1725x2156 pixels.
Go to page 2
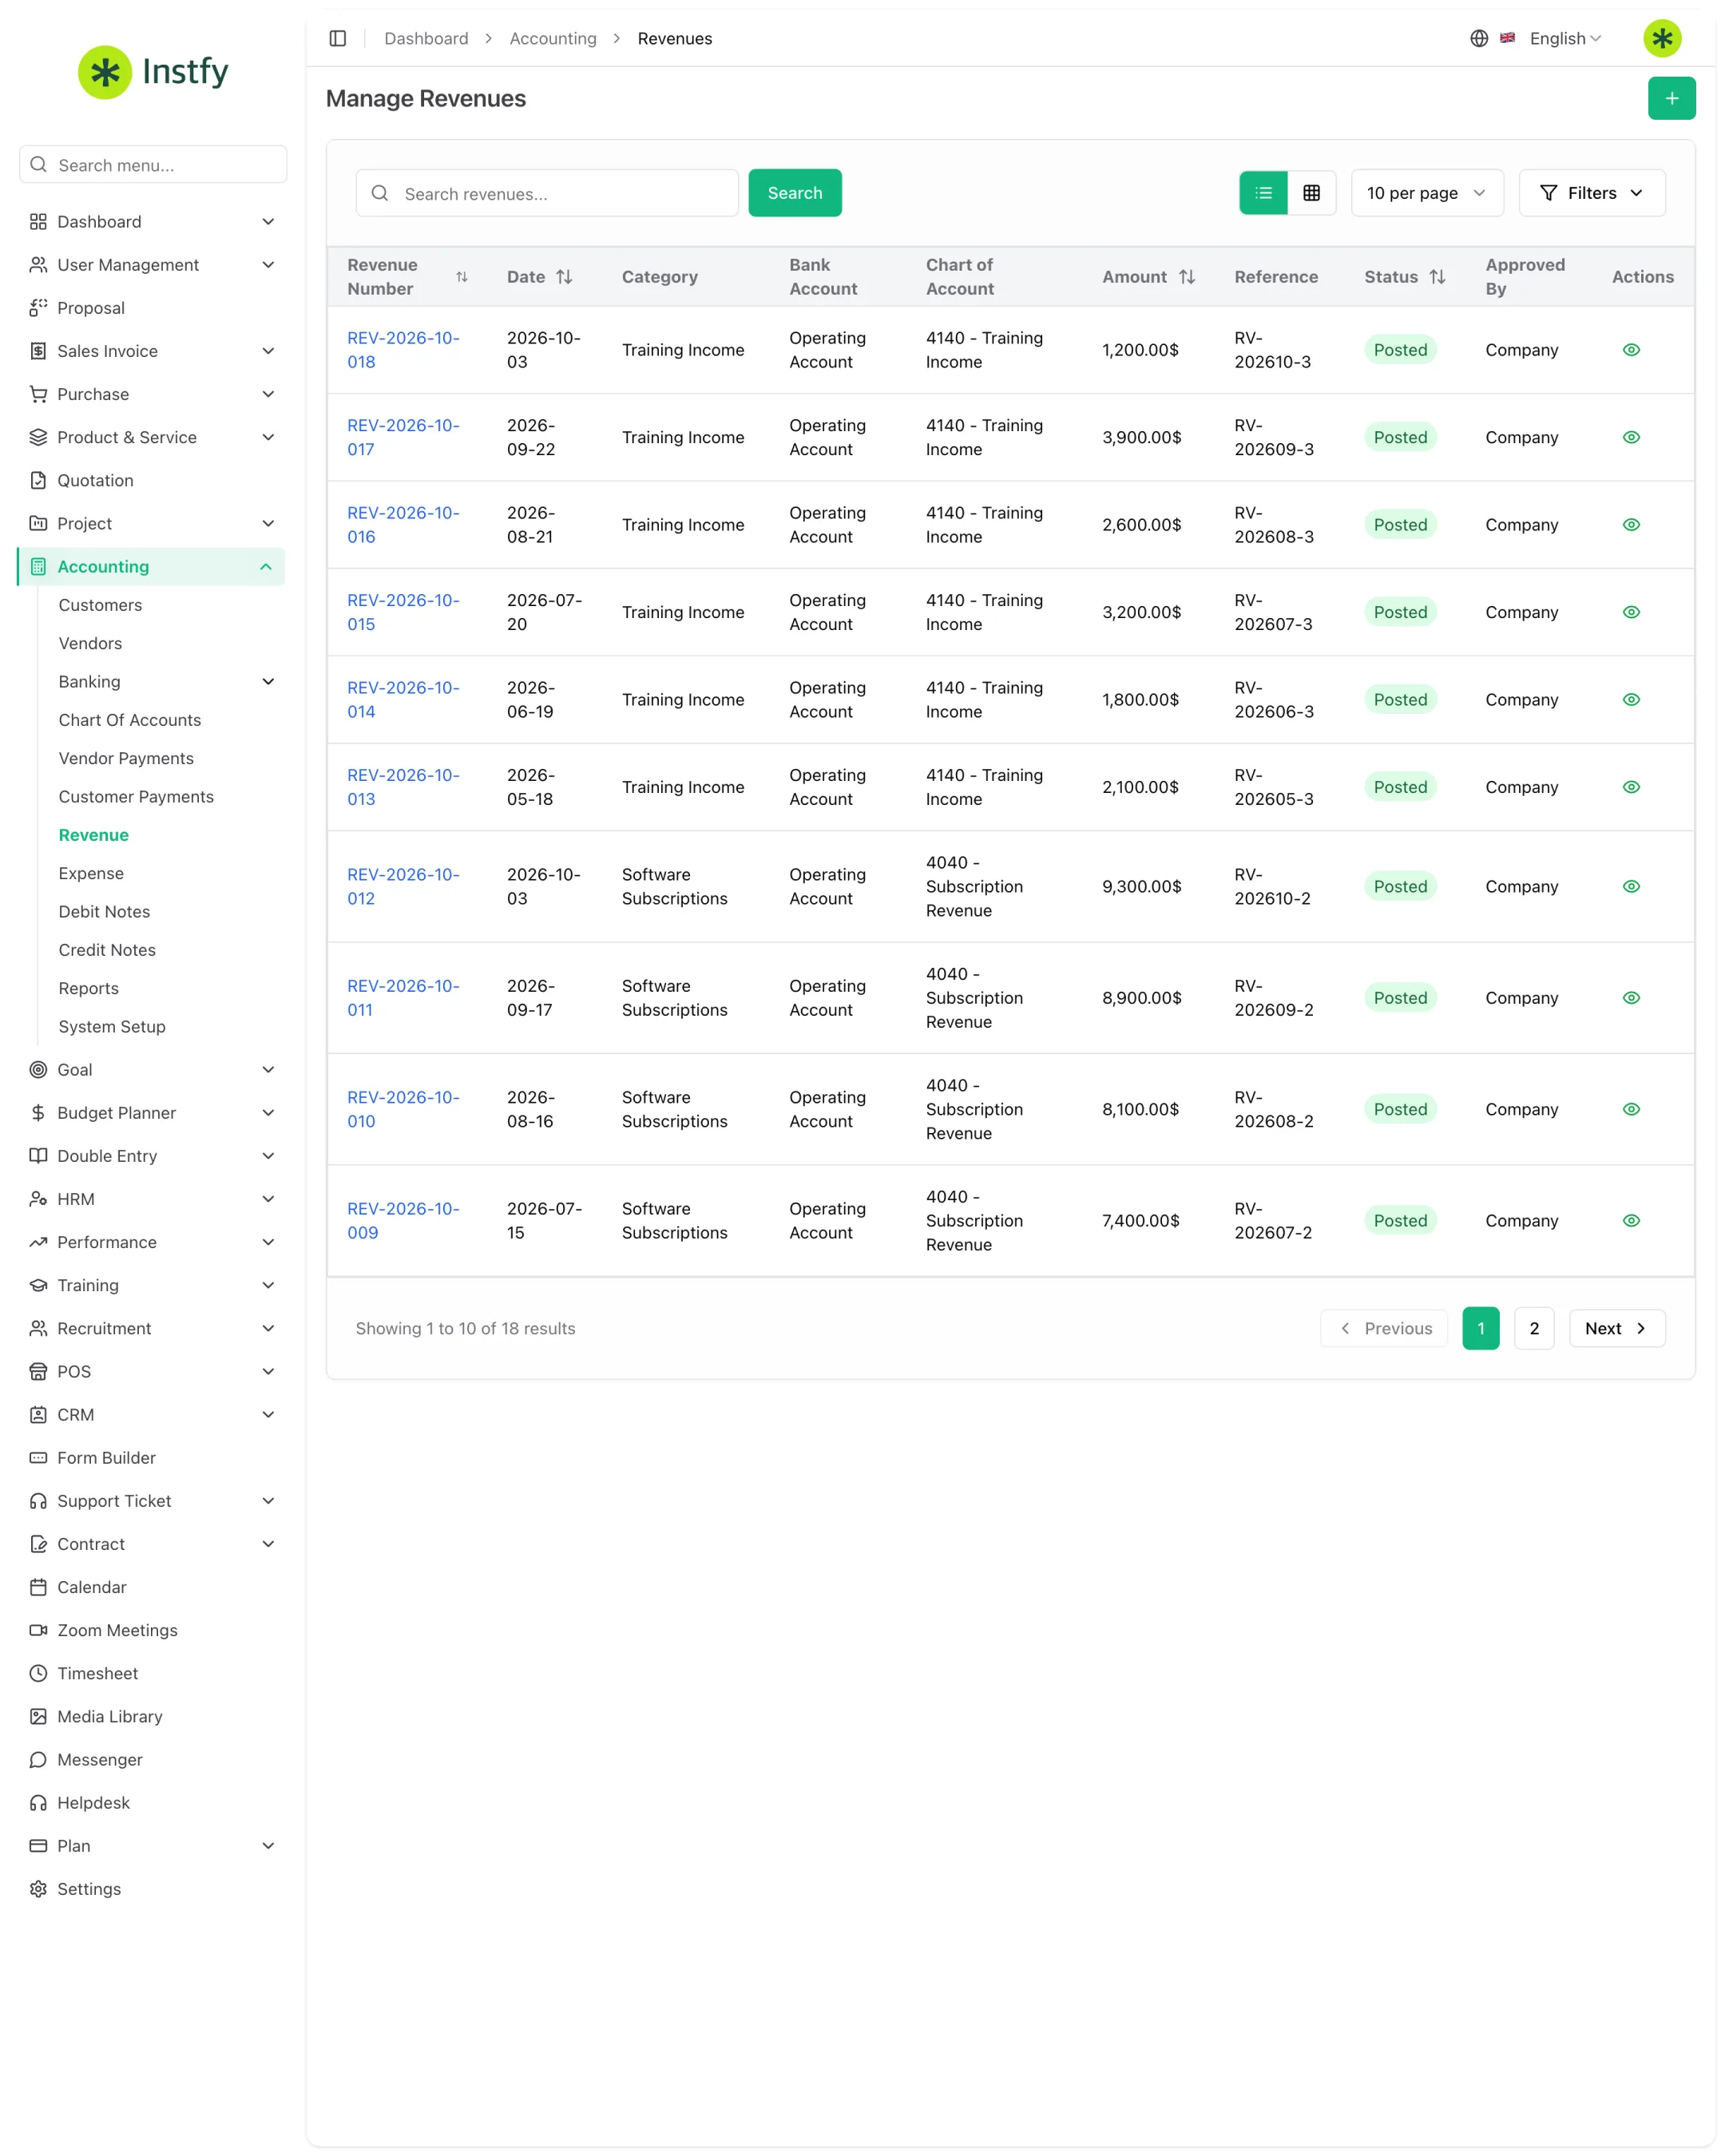[1534, 1329]
